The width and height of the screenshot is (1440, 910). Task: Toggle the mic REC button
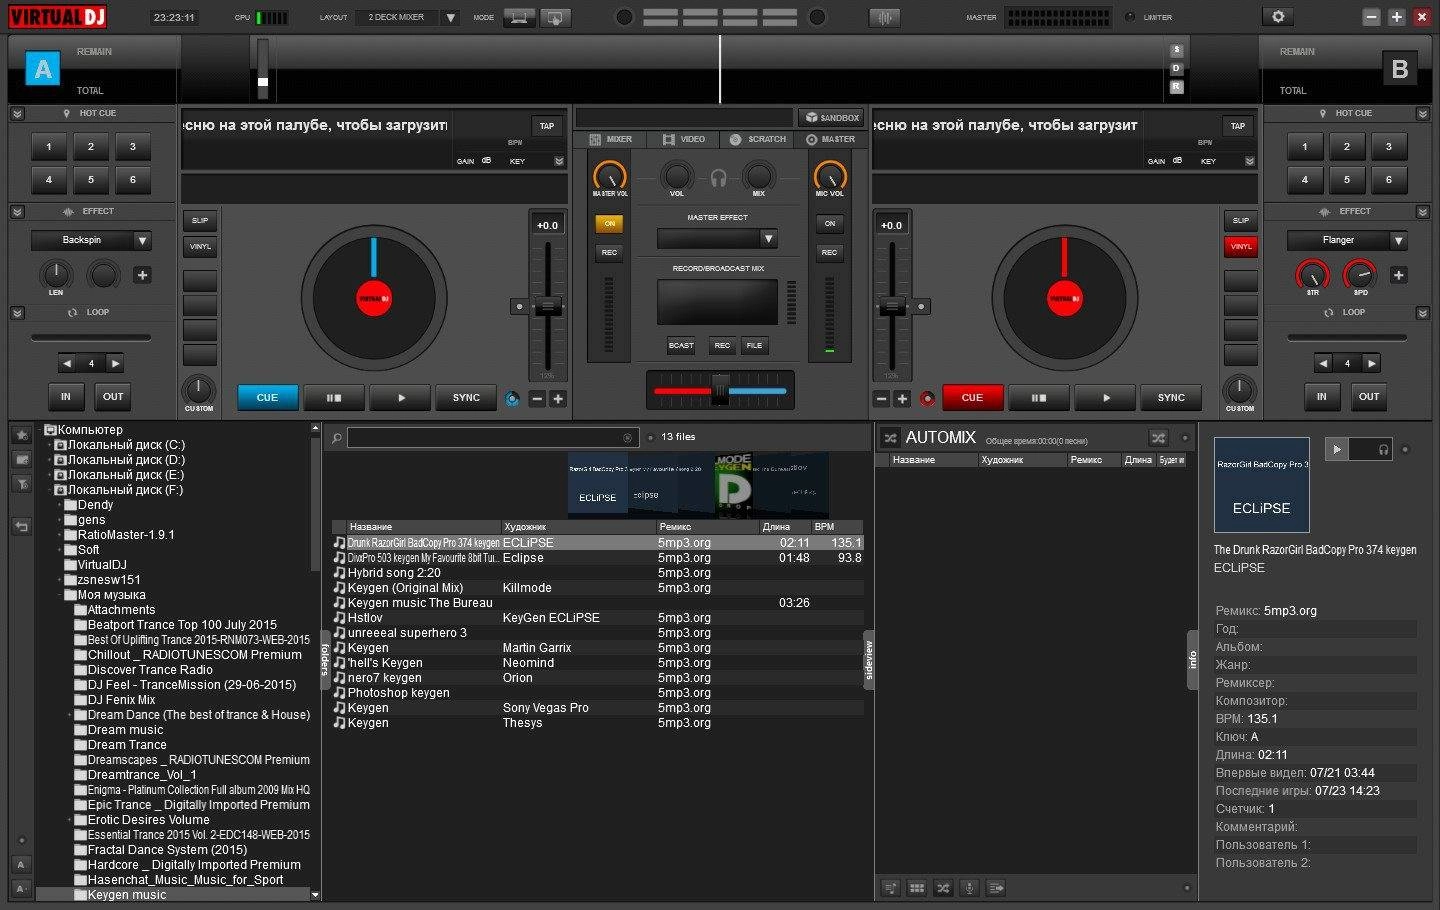point(829,253)
